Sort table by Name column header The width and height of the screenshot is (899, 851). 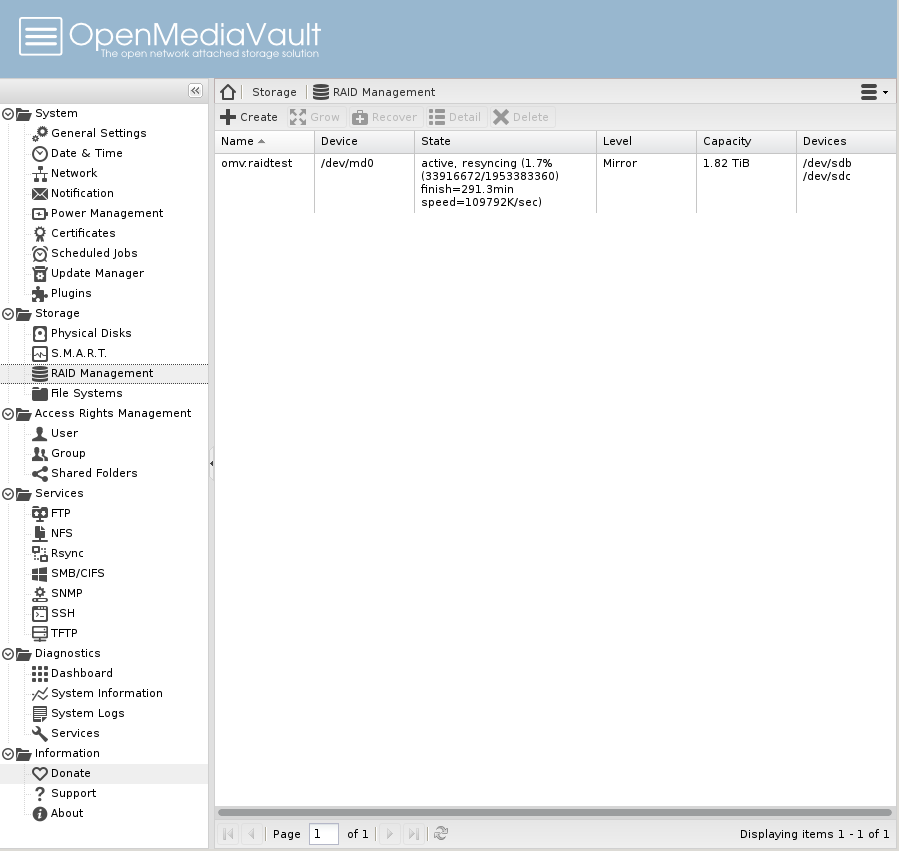(238, 141)
